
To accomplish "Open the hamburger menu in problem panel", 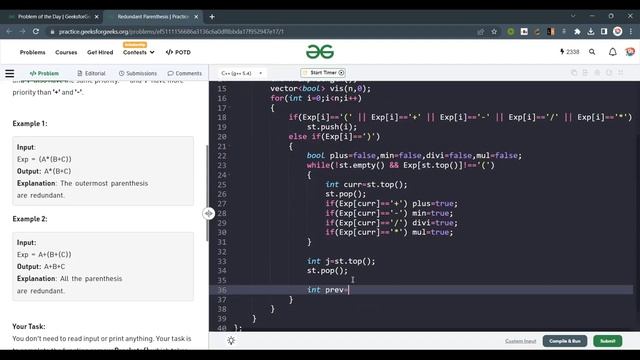I will coord(10,73).
